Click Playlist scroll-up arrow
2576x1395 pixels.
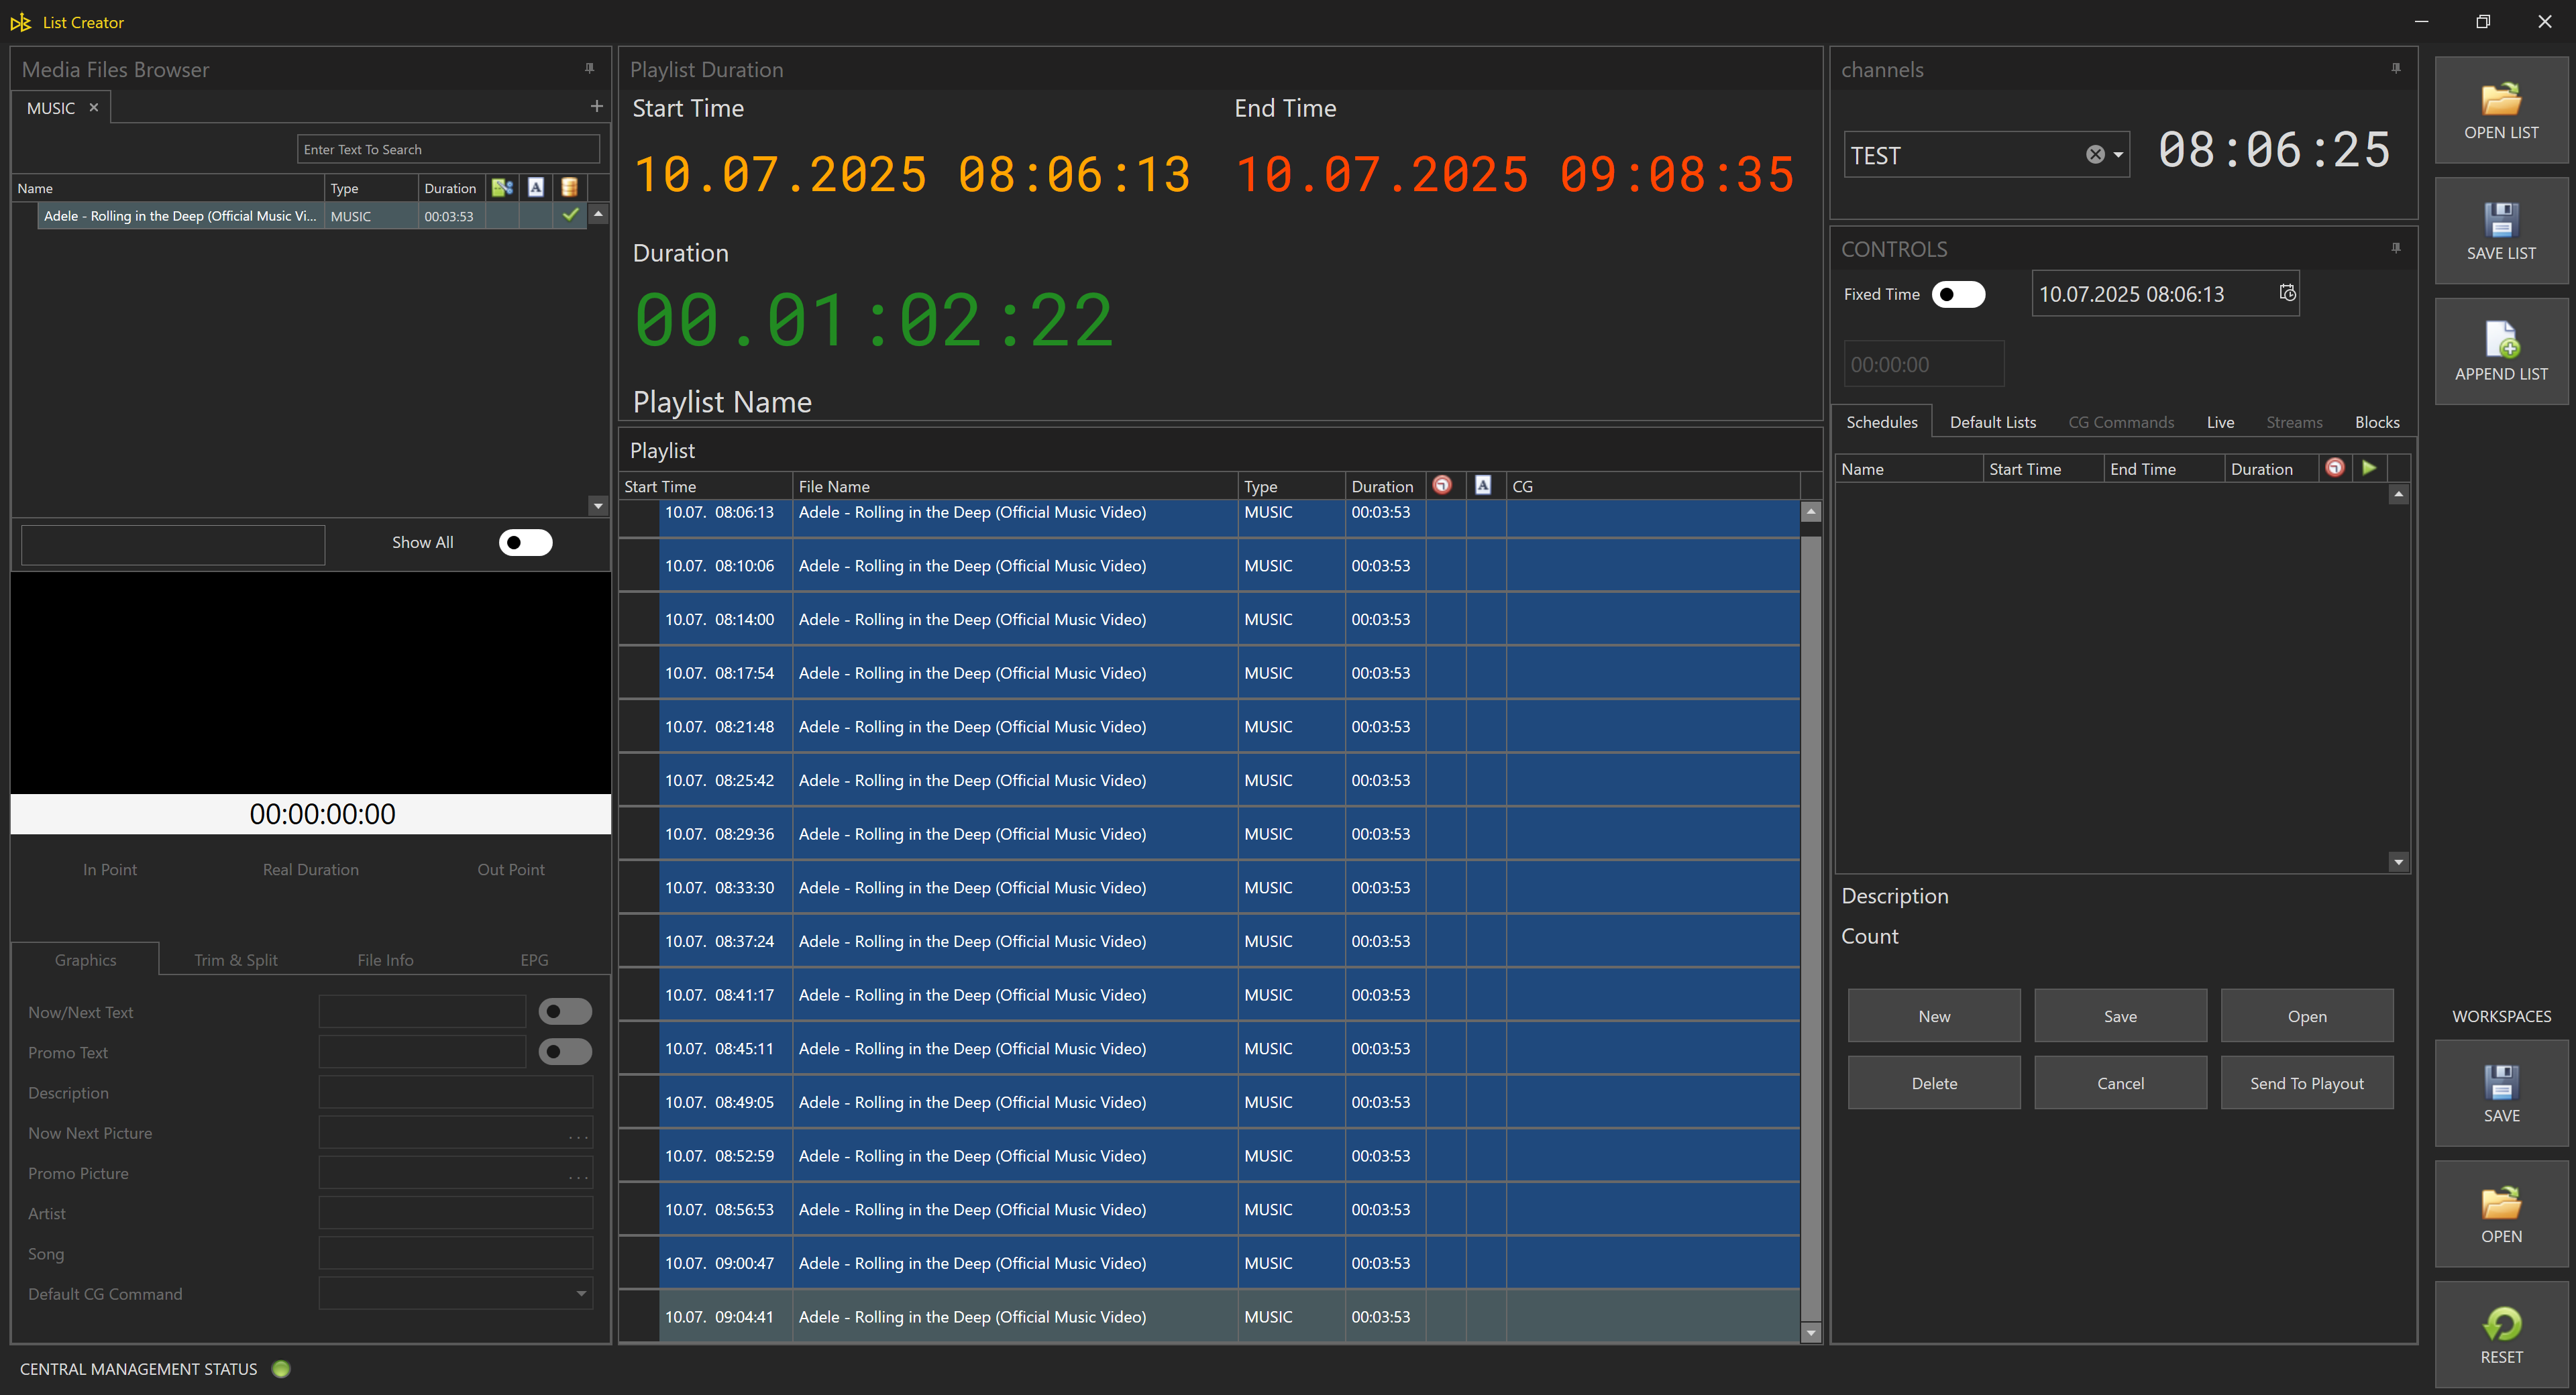click(x=1810, y=511)
